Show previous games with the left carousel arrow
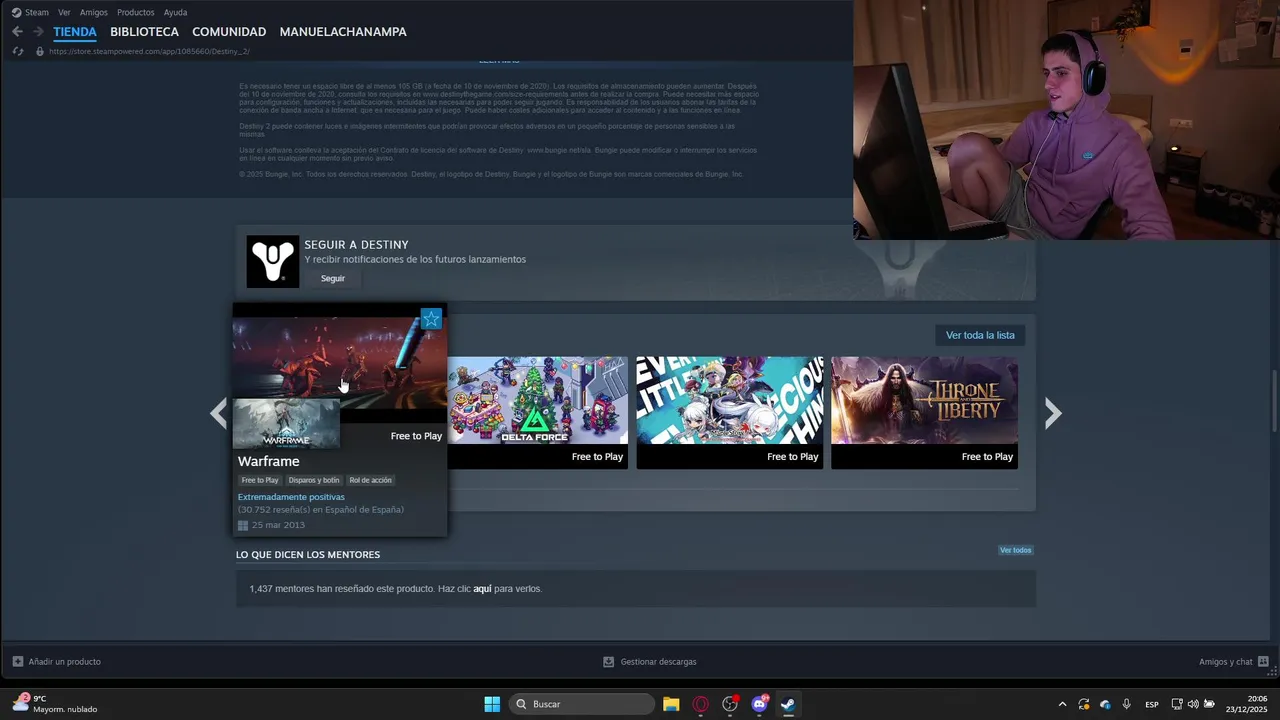1280x720 pixels. [218, 413]
